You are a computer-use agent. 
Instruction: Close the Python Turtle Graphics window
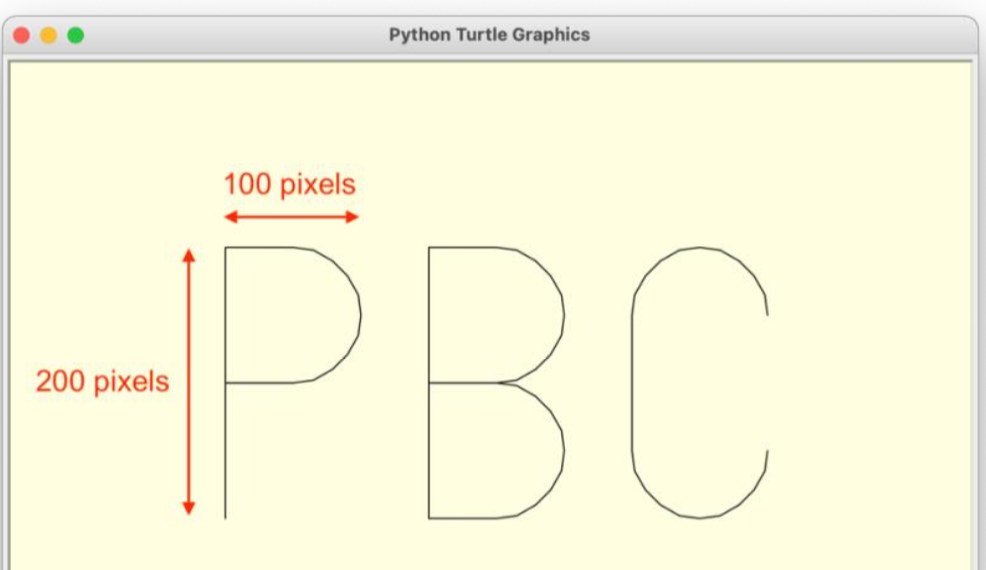tap(21, 35)
